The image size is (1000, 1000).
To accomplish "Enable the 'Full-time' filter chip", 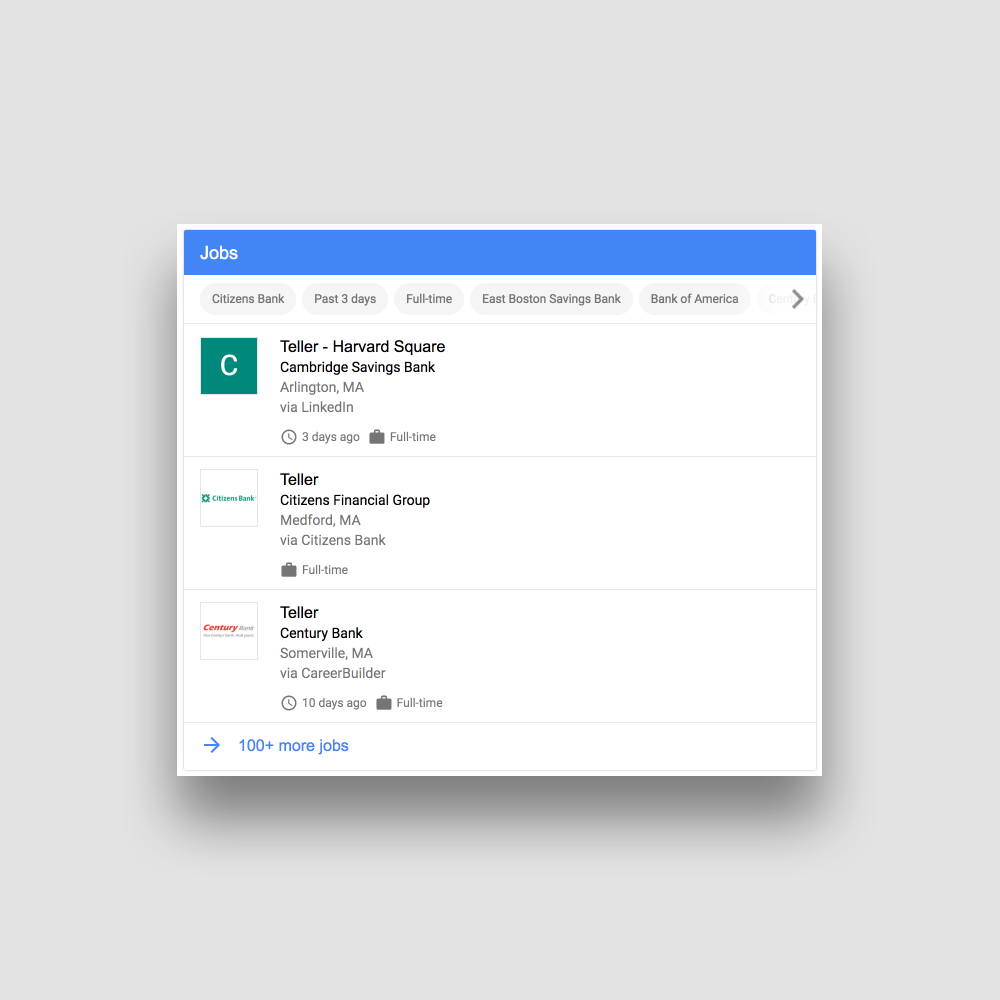I will pyautogui.click(x=429, y=299).
